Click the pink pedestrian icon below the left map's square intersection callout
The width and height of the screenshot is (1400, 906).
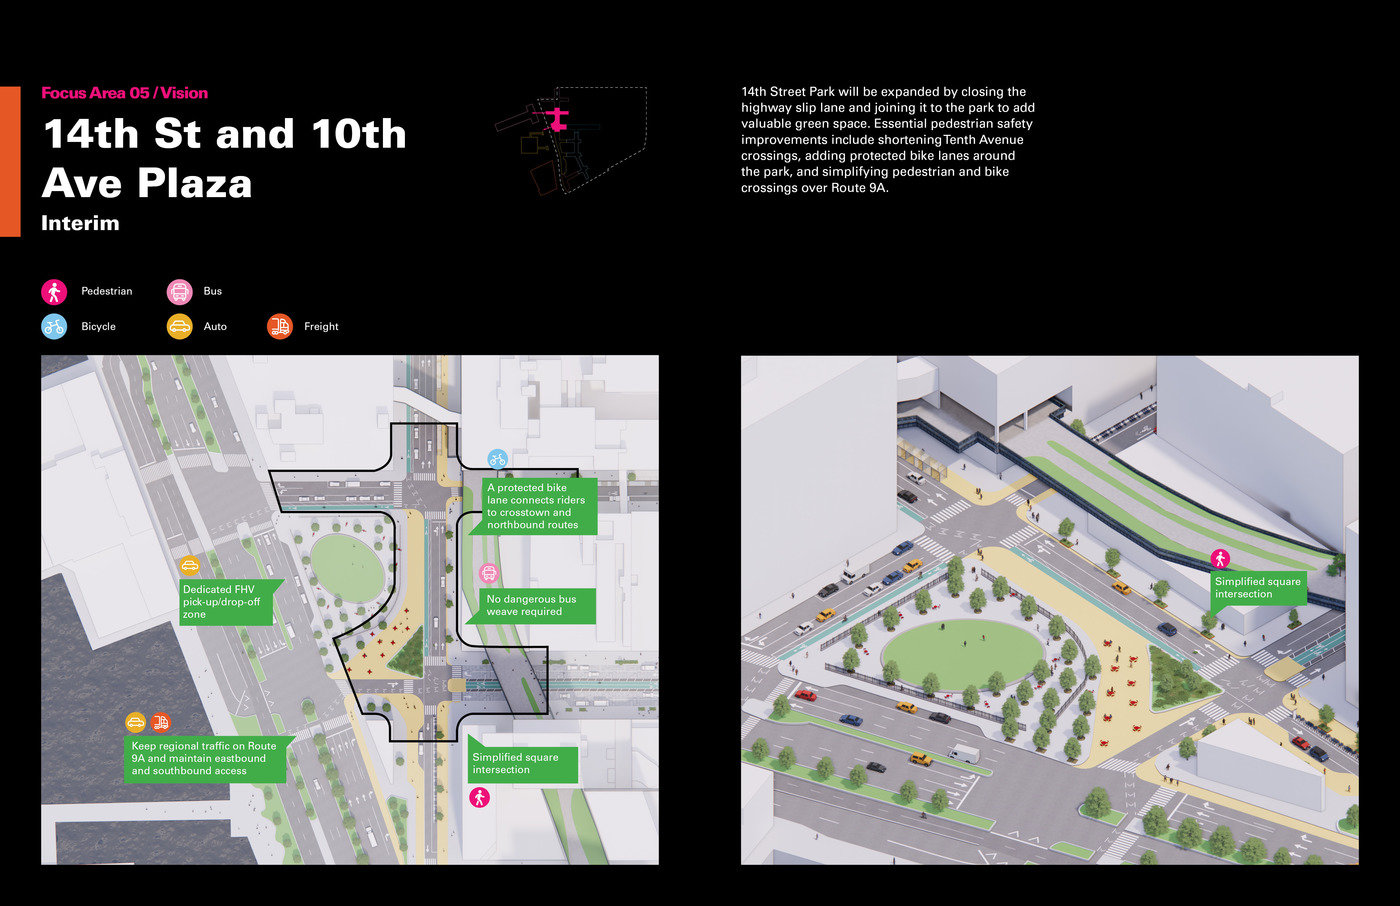[478, 798]
